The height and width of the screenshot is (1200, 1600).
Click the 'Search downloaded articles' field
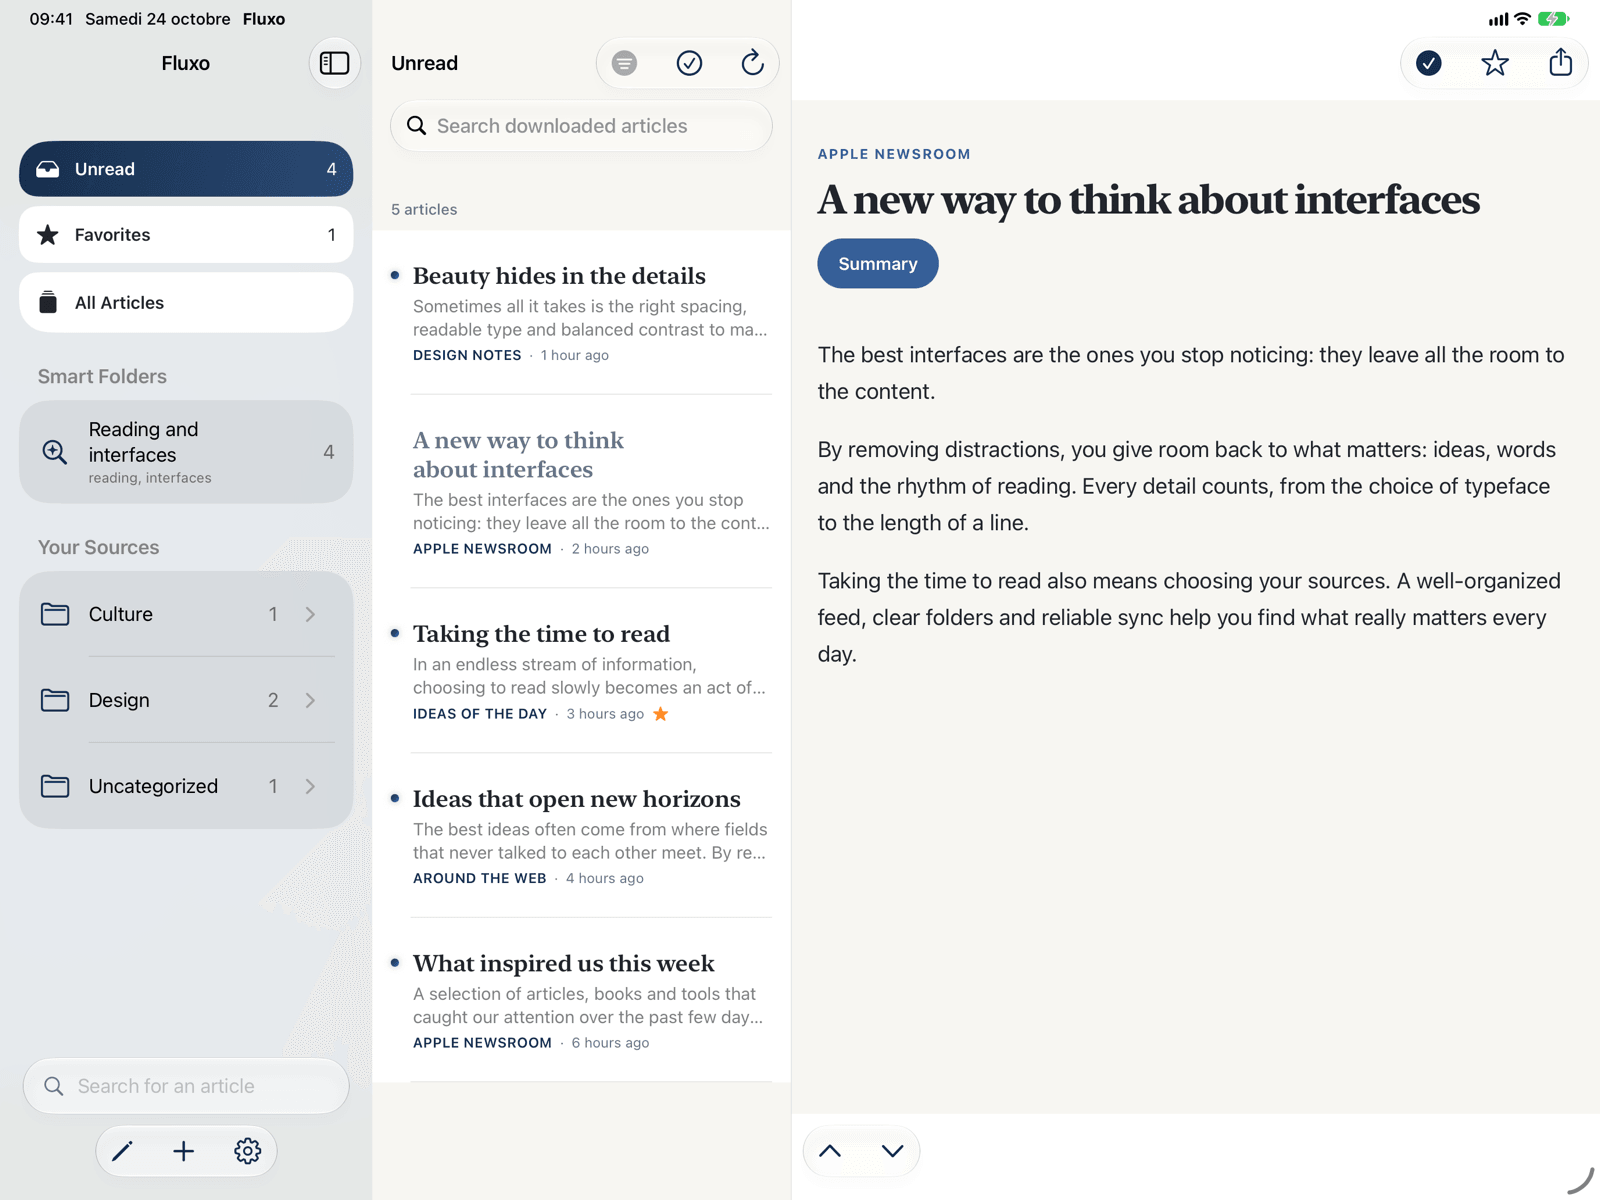(581, 126)
